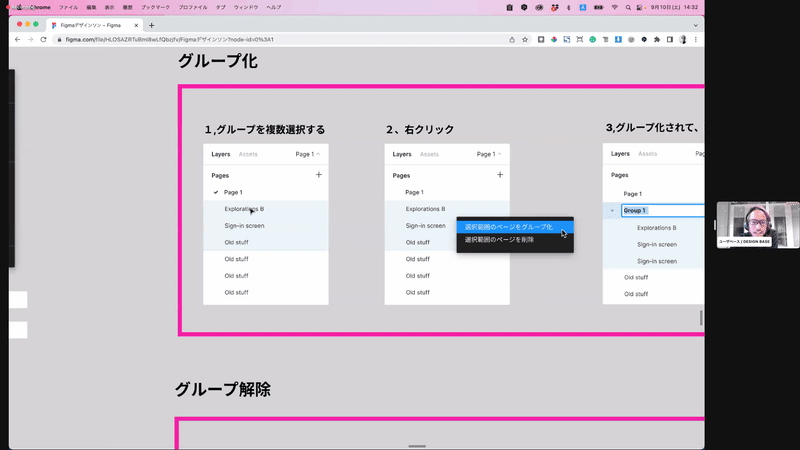The width and height of the screenshot is (800, 450).
Task: Open the Control Center icon
Action: (640, 7)
